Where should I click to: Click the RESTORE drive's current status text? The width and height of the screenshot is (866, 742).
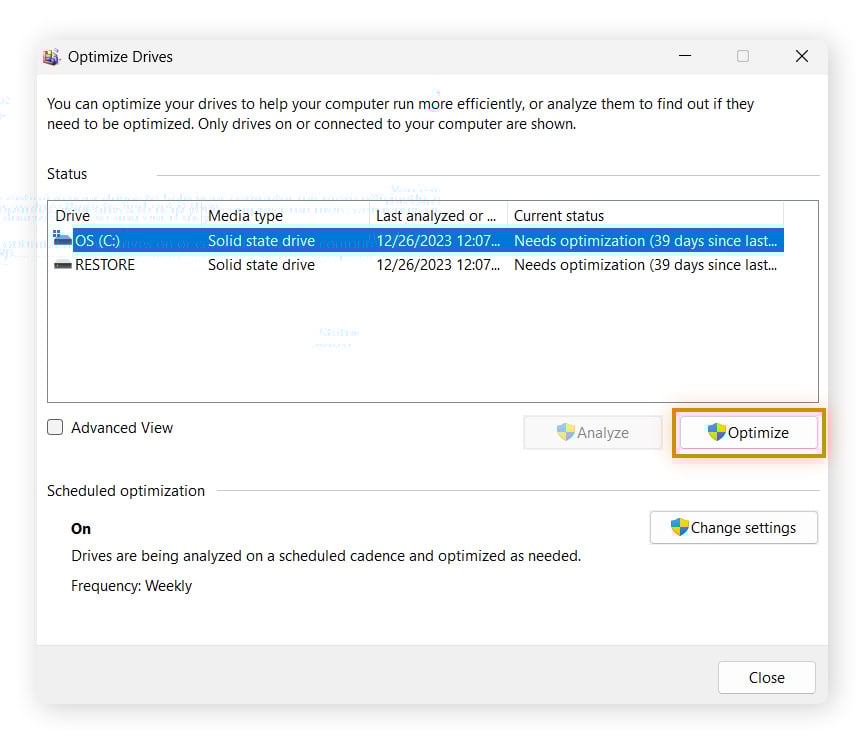tap(644, 265)
